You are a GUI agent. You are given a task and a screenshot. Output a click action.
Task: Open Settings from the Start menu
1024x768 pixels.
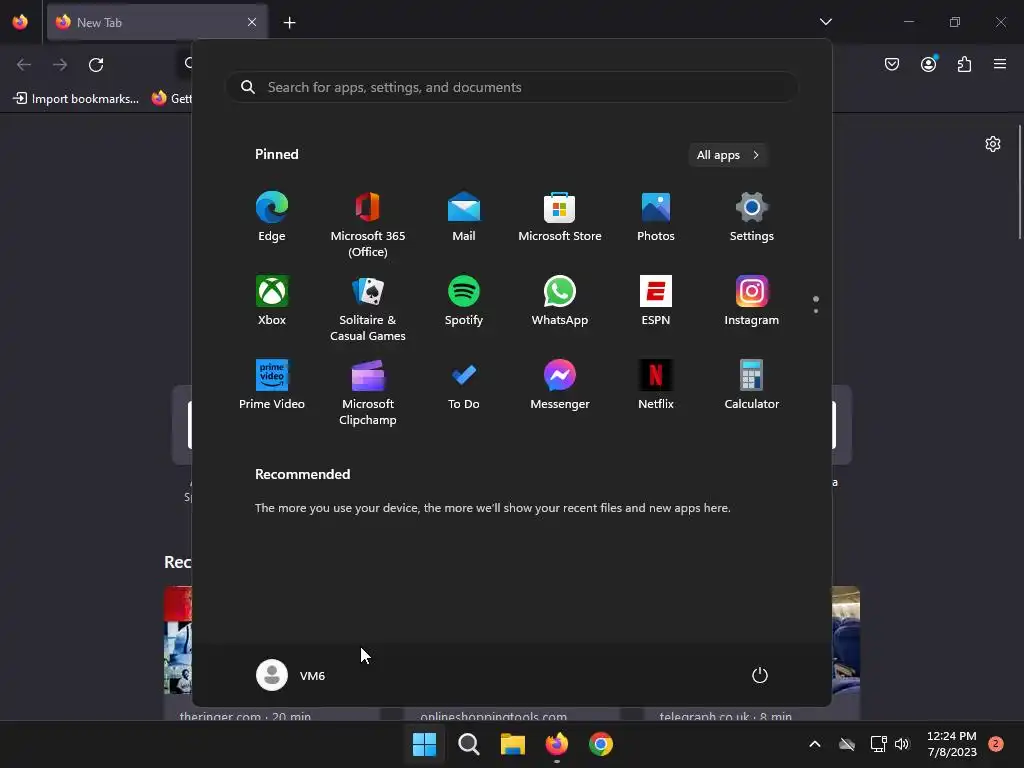click(x=752, y=217)
